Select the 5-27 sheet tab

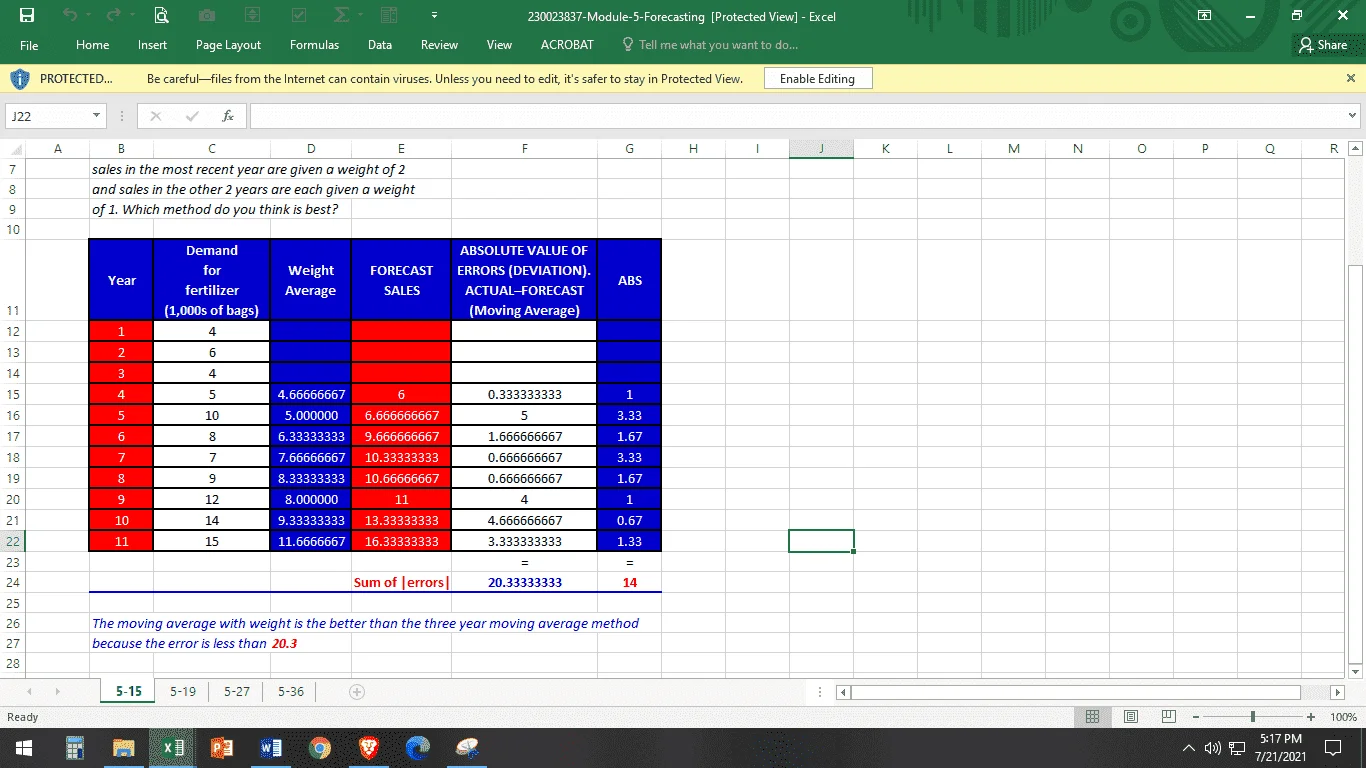pos(237,691)
